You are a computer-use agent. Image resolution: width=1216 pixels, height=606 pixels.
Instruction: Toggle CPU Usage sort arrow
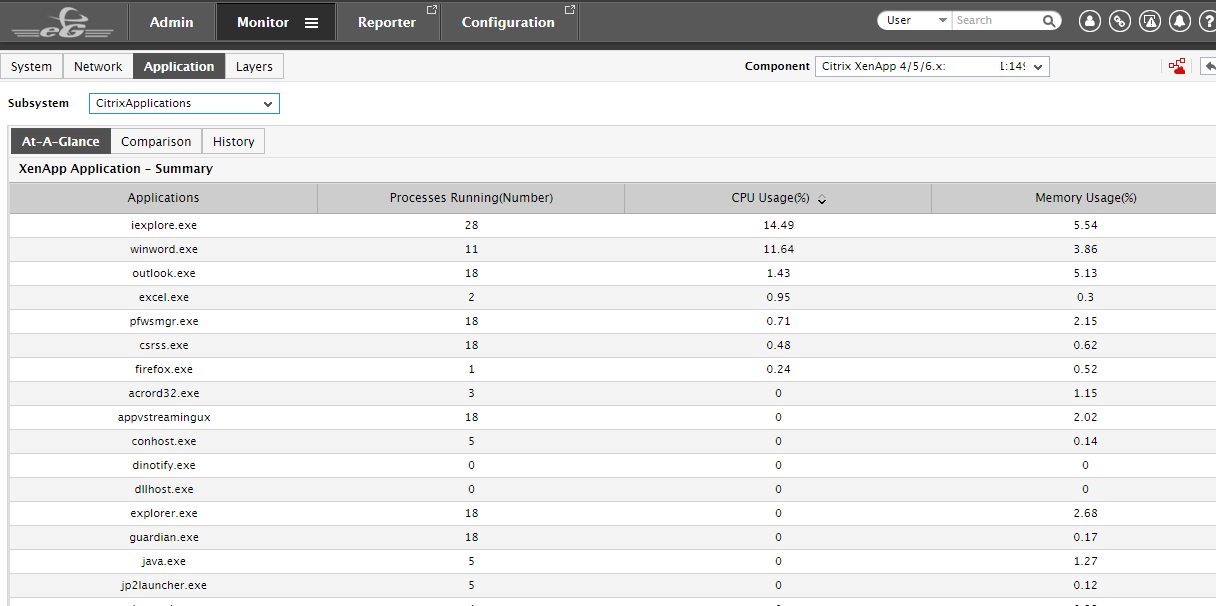click(x=822, y=200)
